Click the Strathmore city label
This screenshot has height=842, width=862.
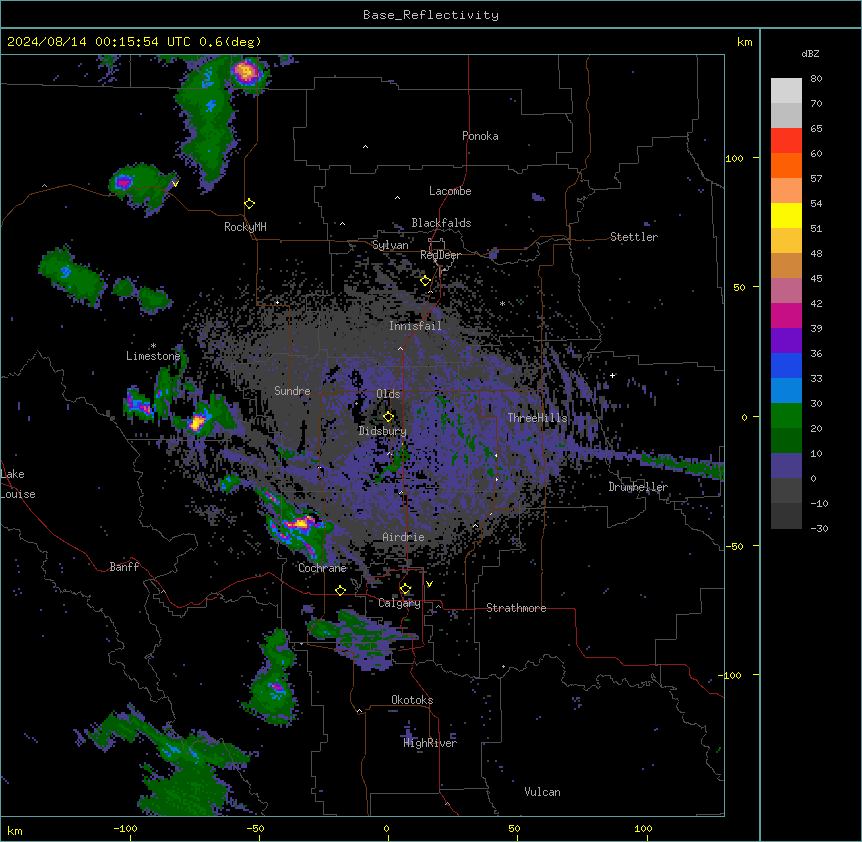(516, 608)
